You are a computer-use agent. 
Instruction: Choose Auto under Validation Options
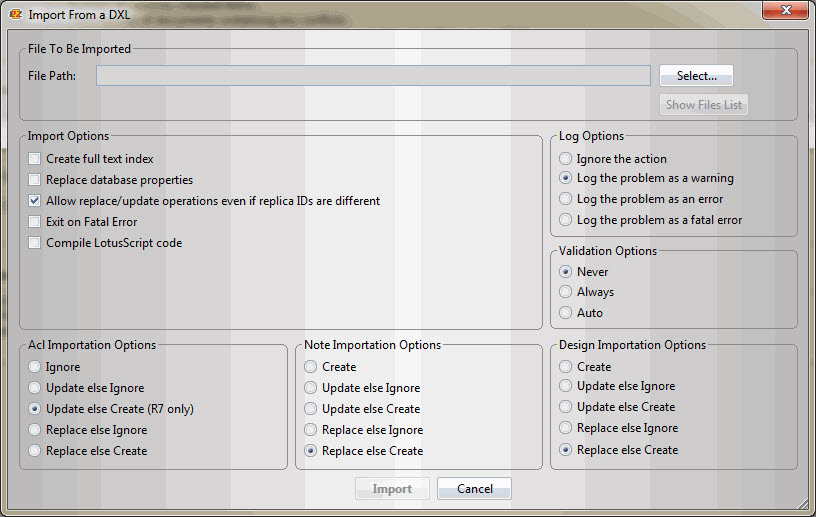567,313
